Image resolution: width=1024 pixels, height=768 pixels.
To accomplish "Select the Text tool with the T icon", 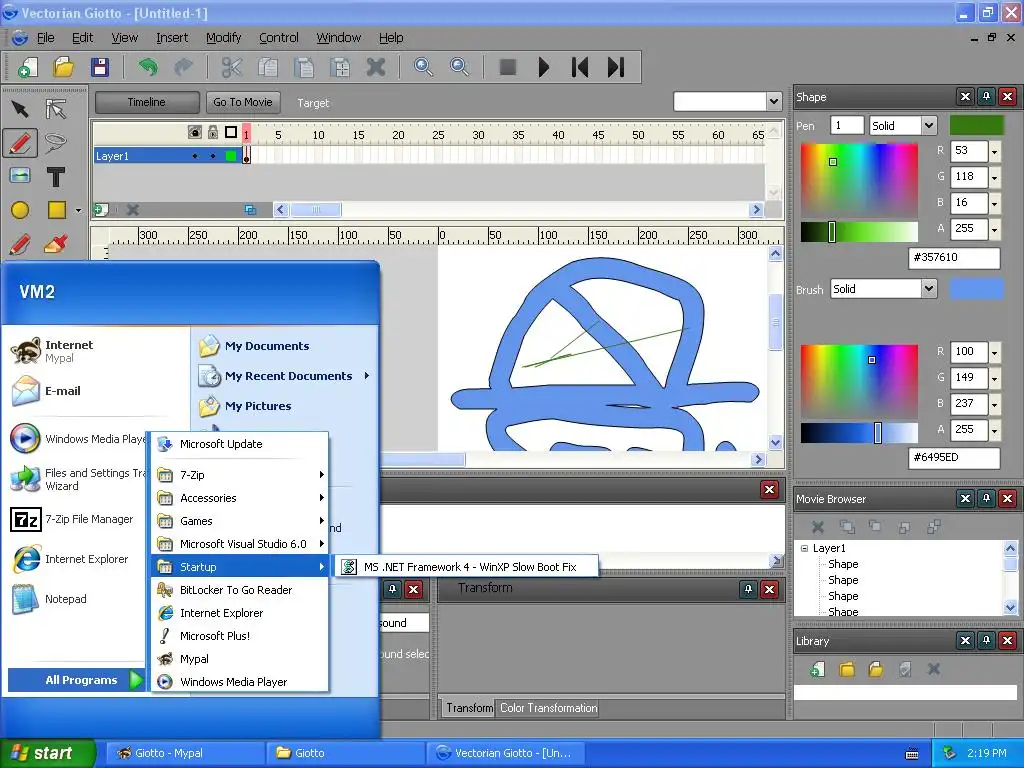I will pos(56,176).
